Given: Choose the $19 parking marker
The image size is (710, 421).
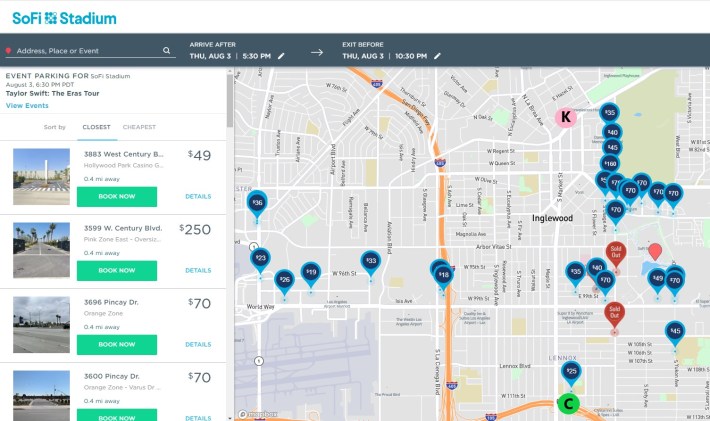Looking at the screenshot, I should [x=311, y=272].
